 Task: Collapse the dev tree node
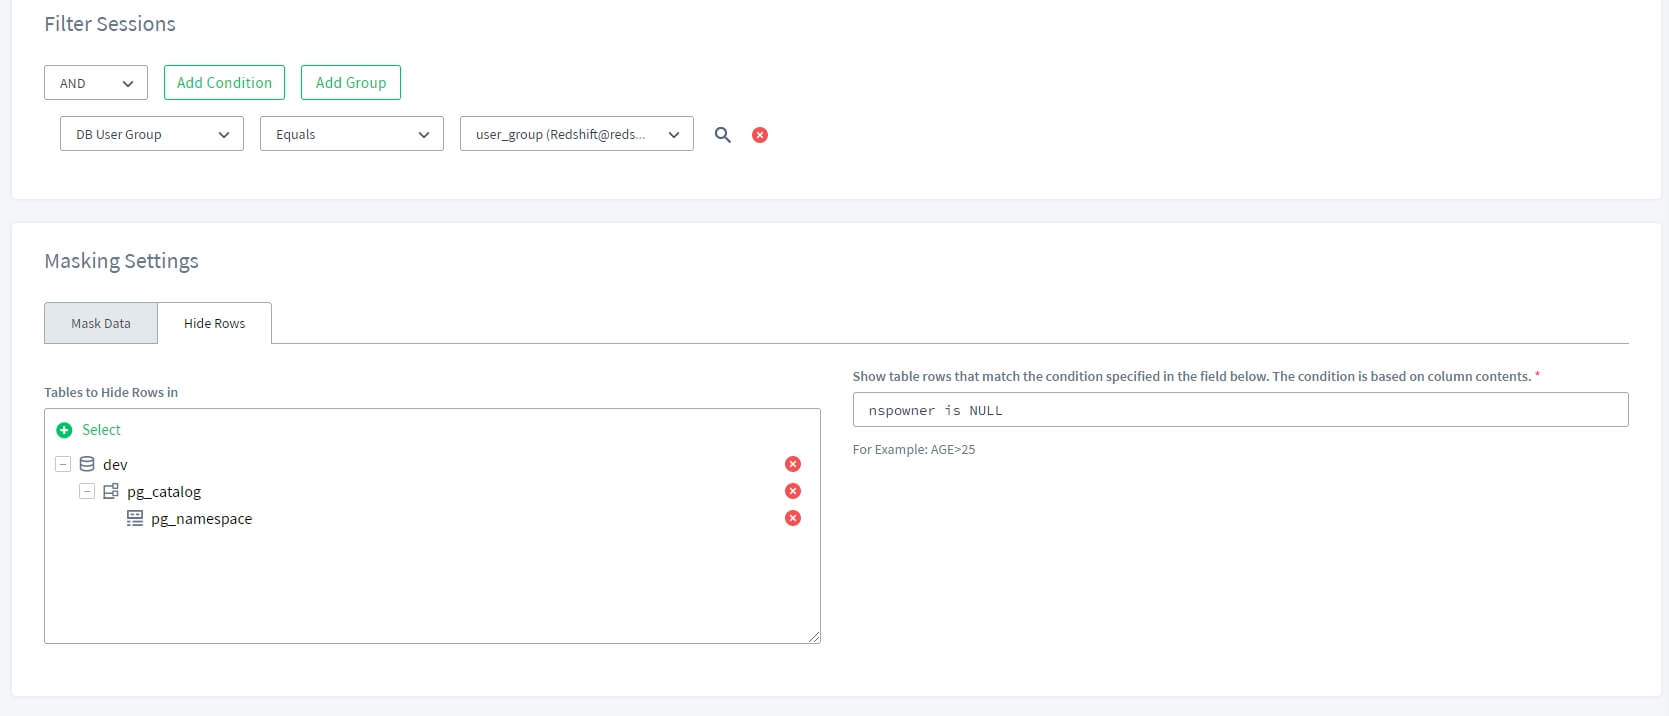point(63,464)
